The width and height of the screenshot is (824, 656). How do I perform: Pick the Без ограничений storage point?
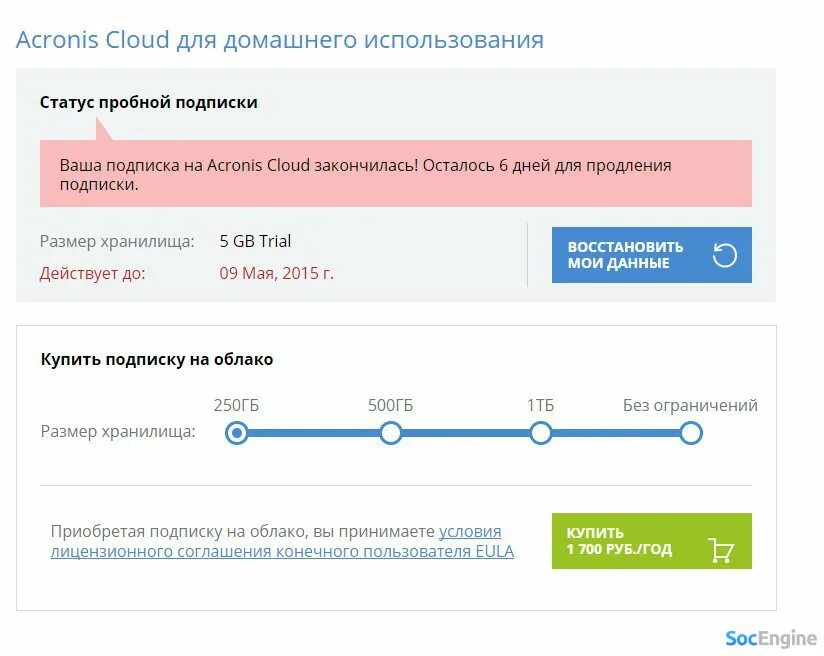tap(691, 433)
